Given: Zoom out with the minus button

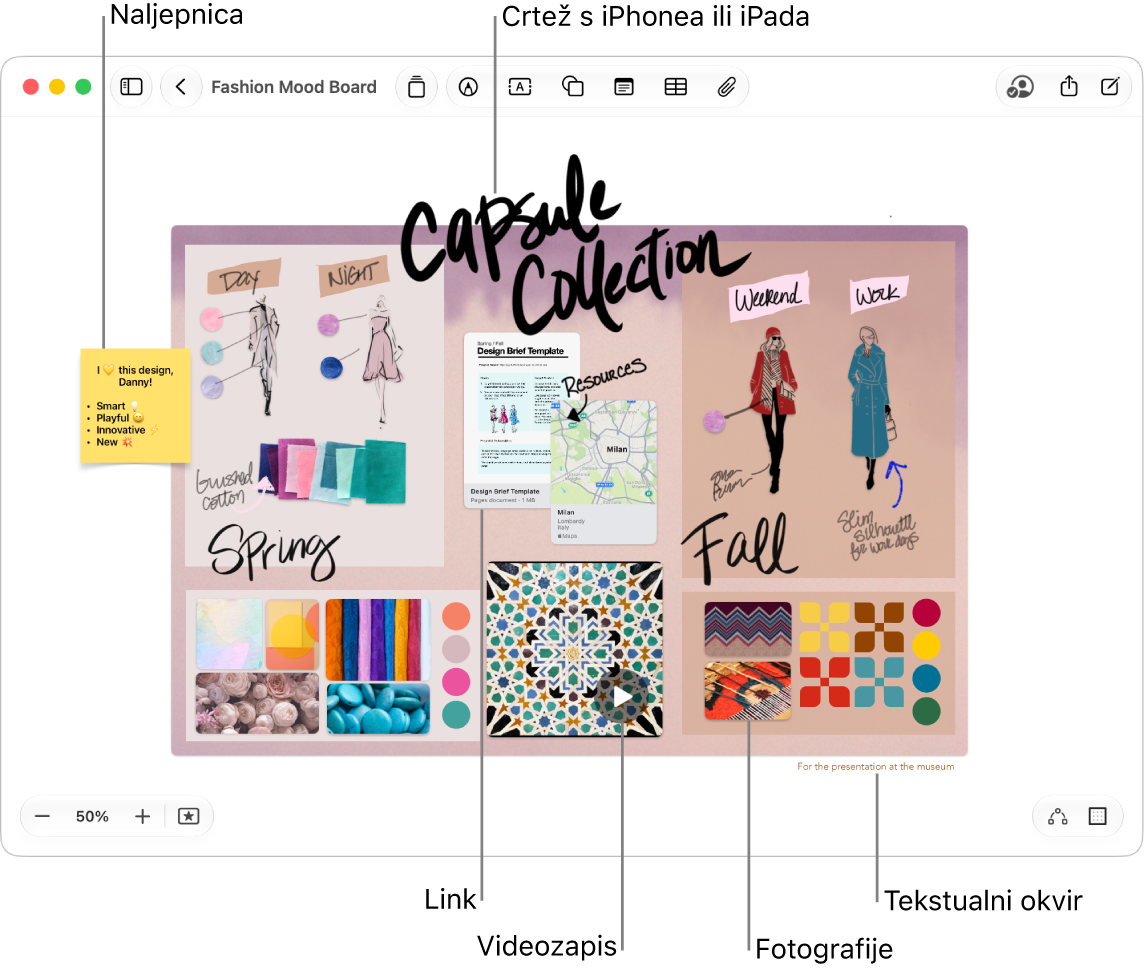Looking at the screenshot, I should tap(42, 816).
